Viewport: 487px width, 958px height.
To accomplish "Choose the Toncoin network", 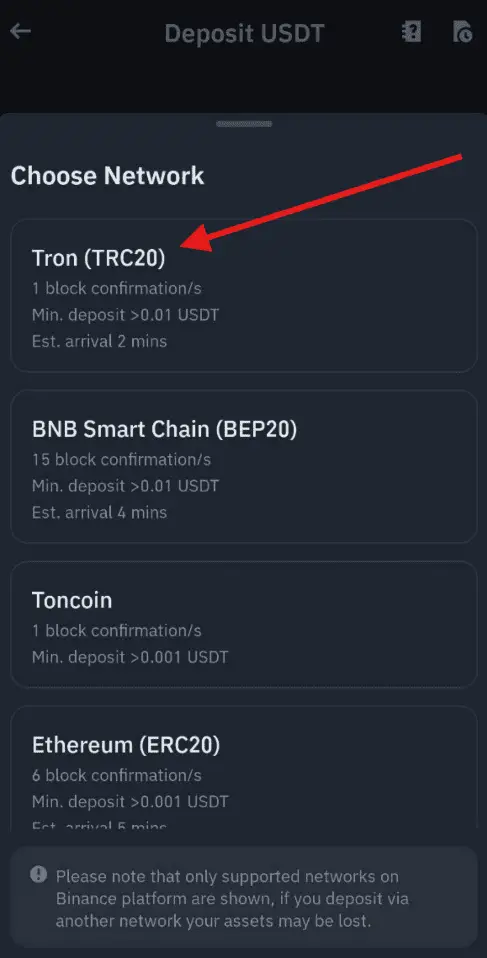I will pyautogui.click(x=244, y=624).
